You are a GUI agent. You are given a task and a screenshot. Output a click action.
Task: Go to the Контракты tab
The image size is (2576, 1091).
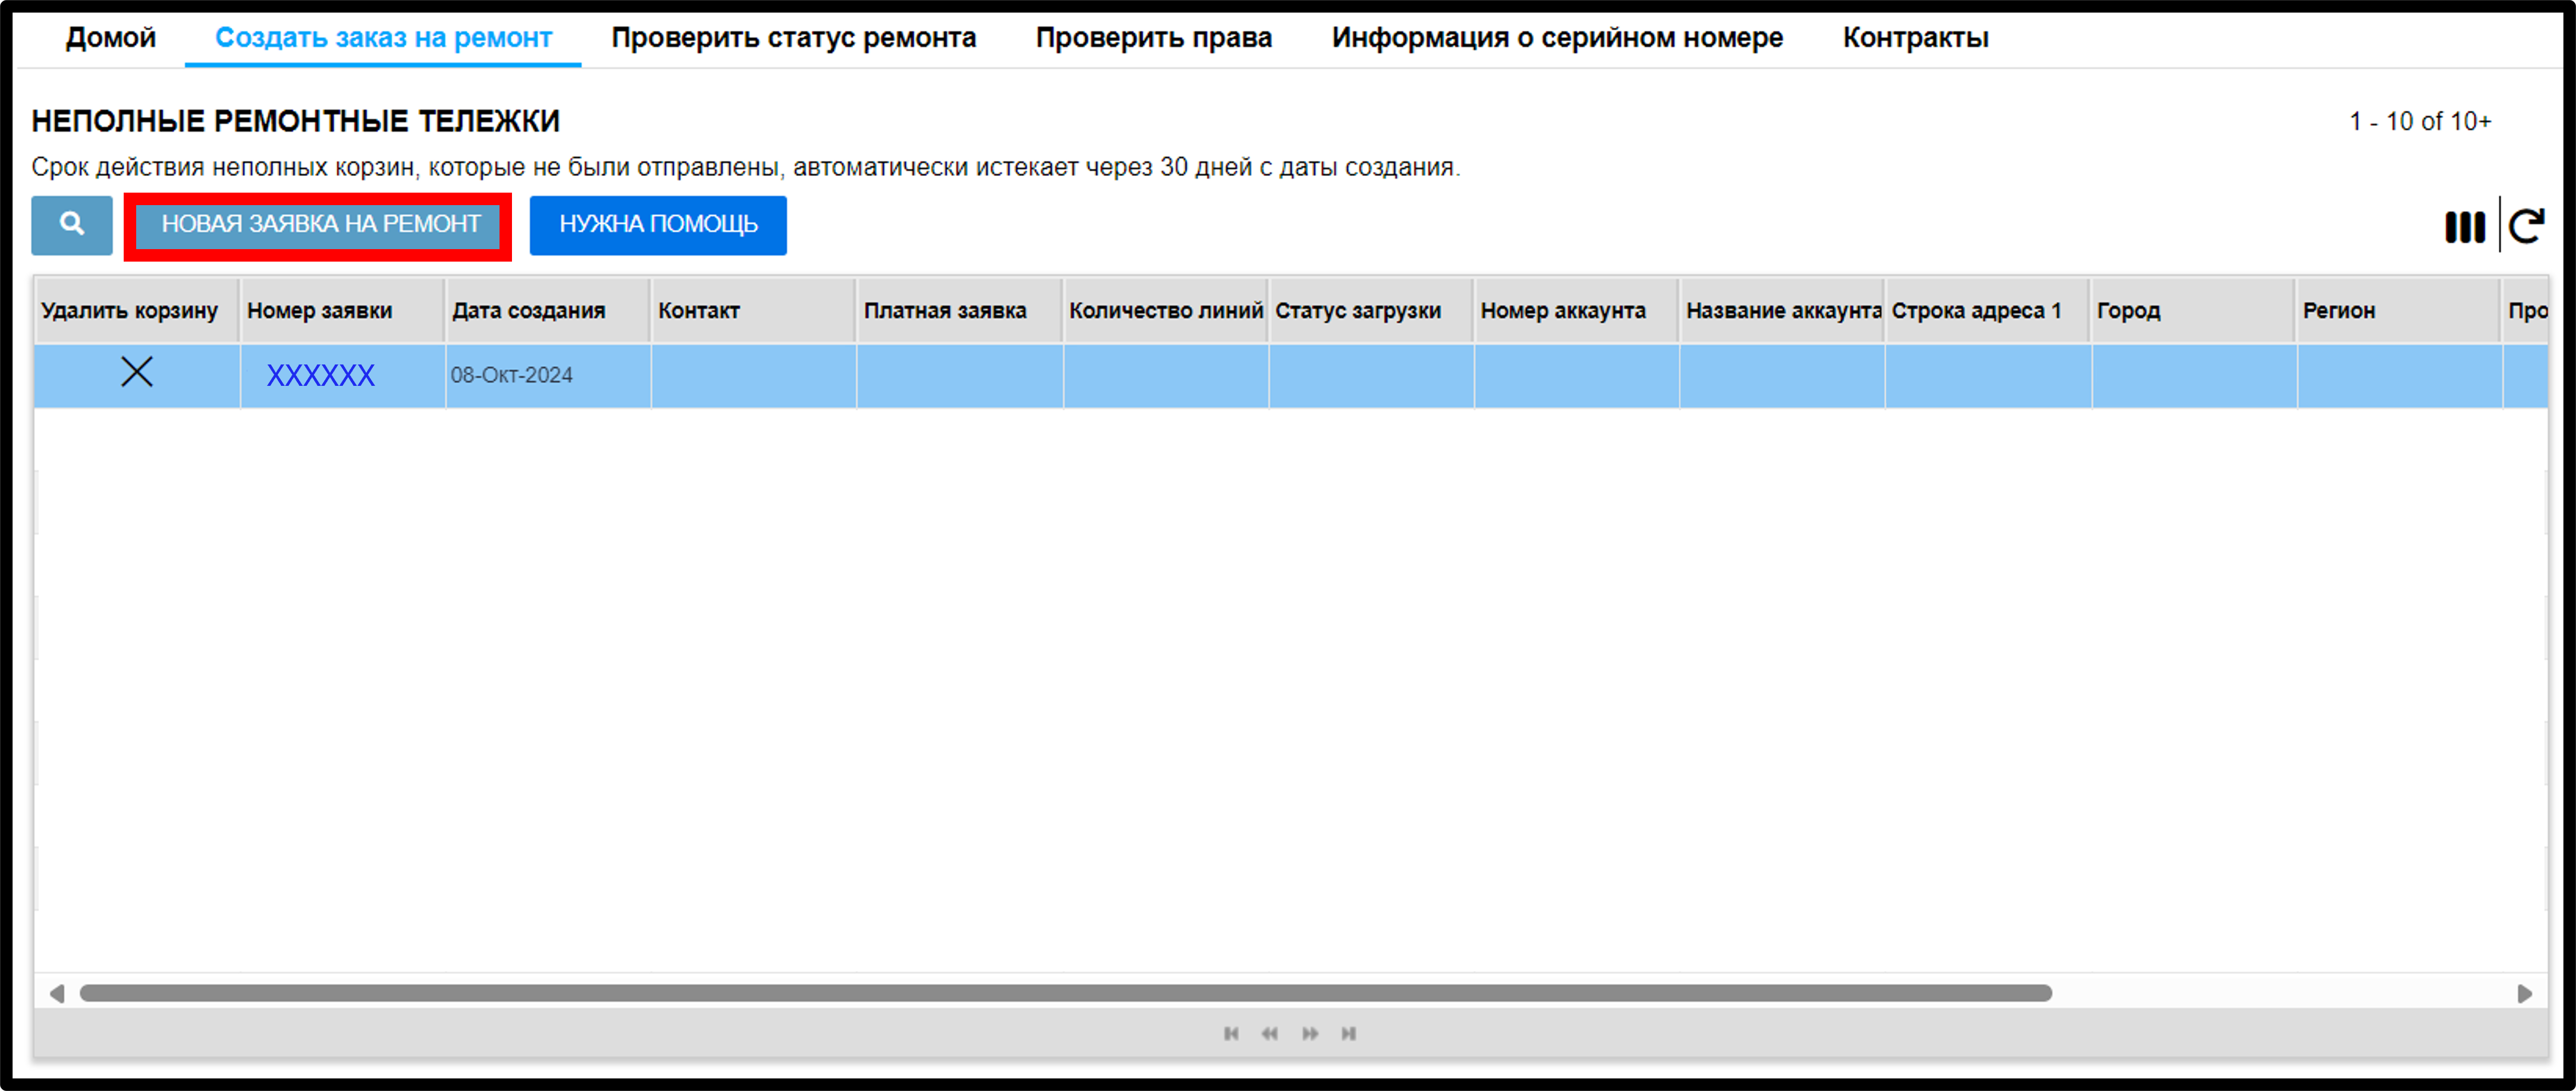(x=1916, y=38)
